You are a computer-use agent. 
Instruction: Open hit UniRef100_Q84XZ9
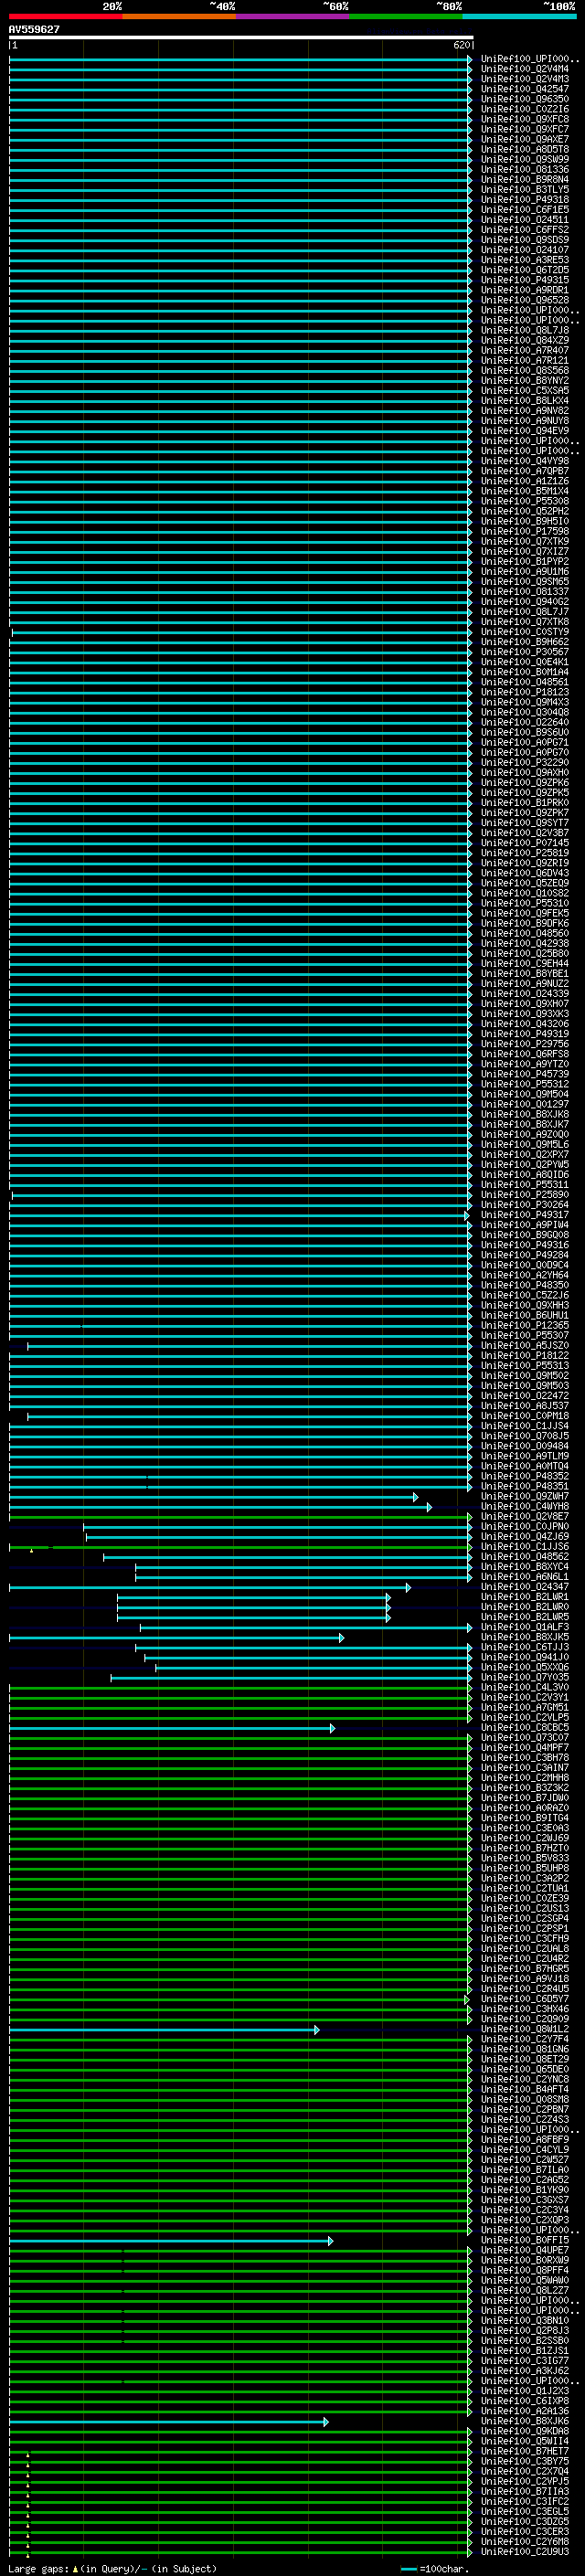click(x=525, y=340)
